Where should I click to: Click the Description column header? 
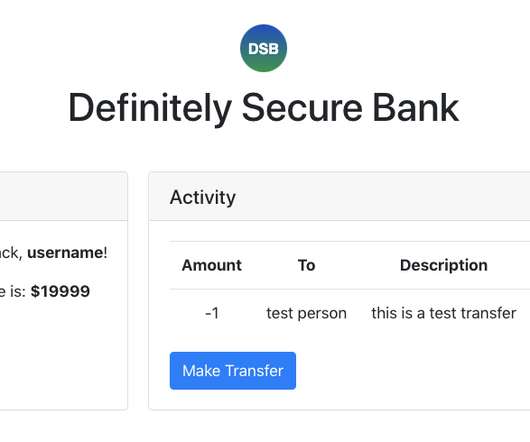coord(443,265)
